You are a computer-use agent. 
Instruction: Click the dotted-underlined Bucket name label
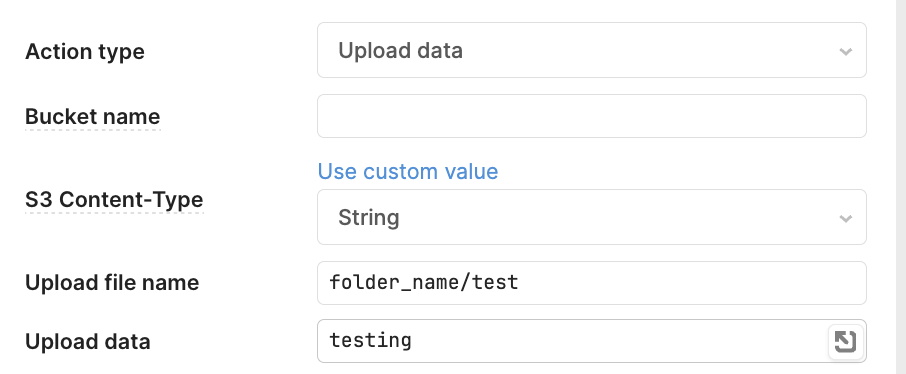coord(92,116)
